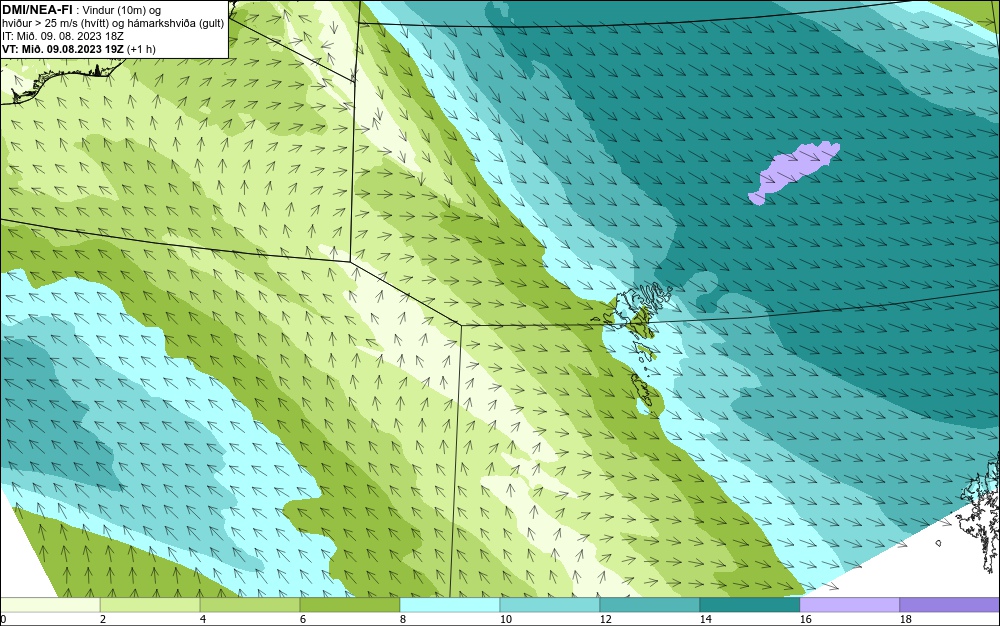1000x626 pixels.
Task: Click the legend scale value 8
Action: pos(402,619)
